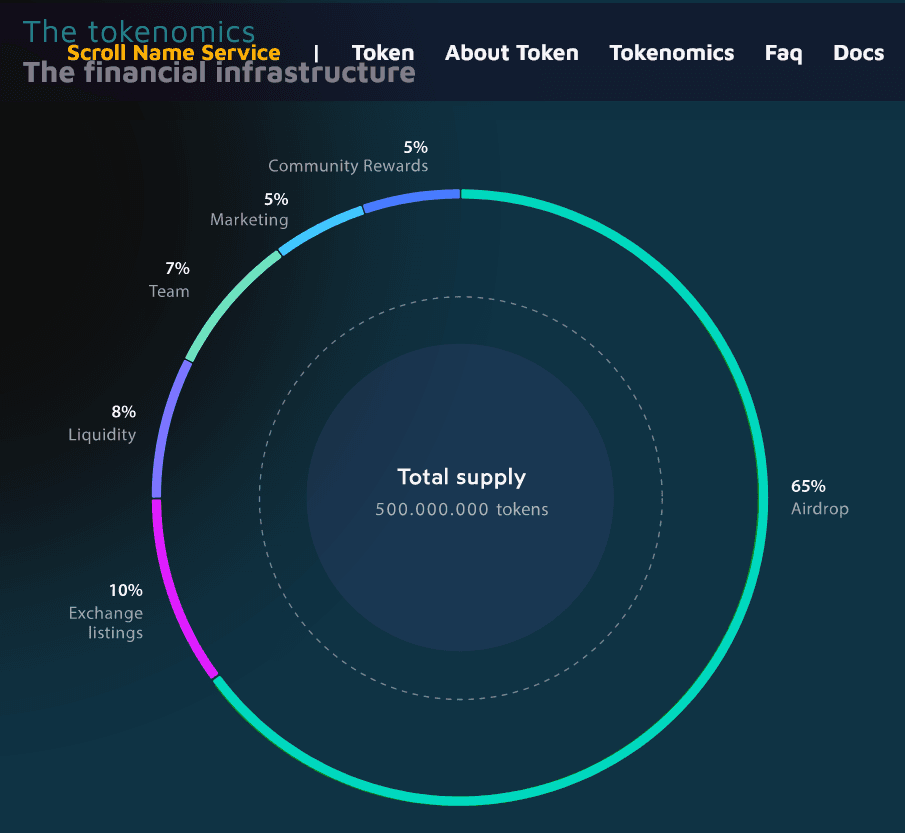Jump to Tokenomics in the navigation bar
Viewport: 905px width, 833px height.
(671, 53)
